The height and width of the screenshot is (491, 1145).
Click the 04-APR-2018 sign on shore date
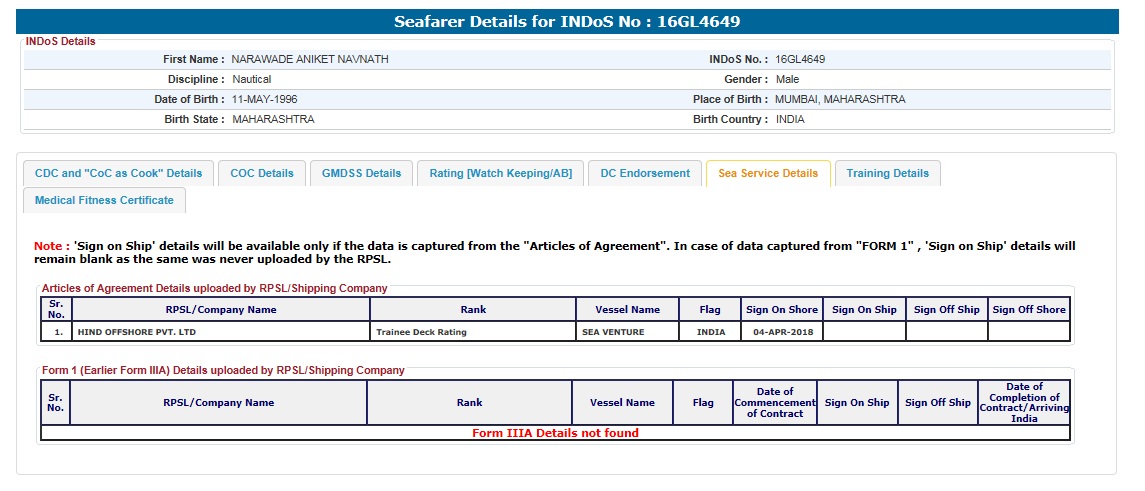(x=781, y=332)
